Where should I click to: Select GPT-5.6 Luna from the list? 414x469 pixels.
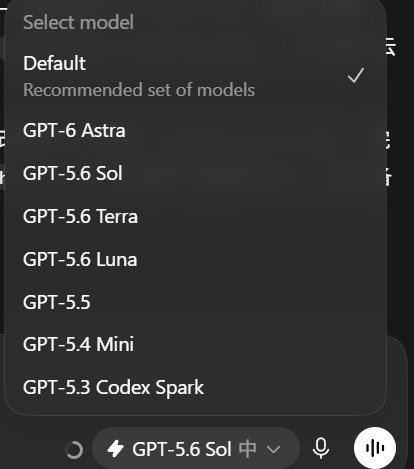point(195,259)
